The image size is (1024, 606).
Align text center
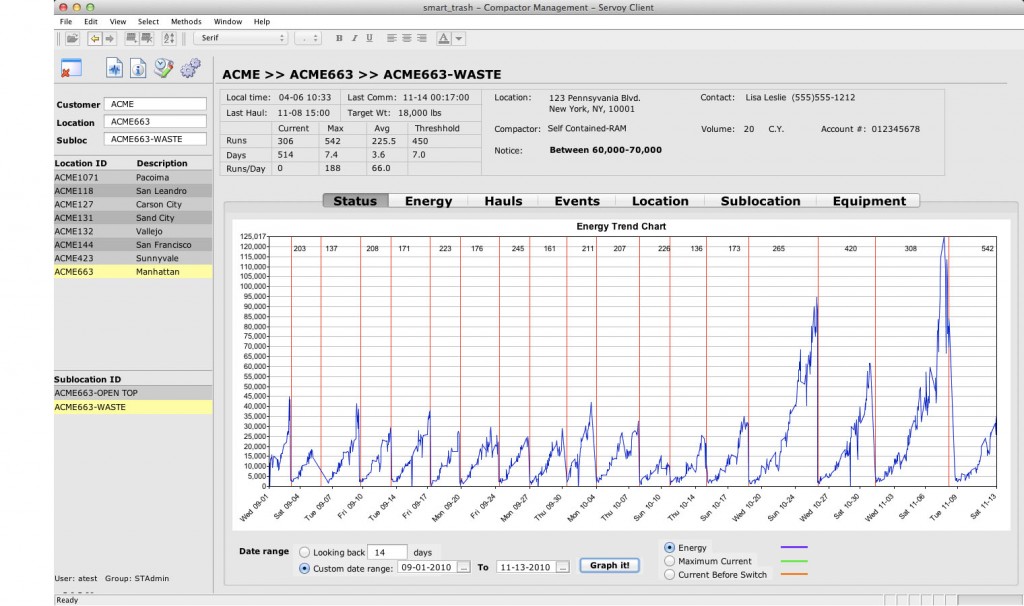(406, 39)
